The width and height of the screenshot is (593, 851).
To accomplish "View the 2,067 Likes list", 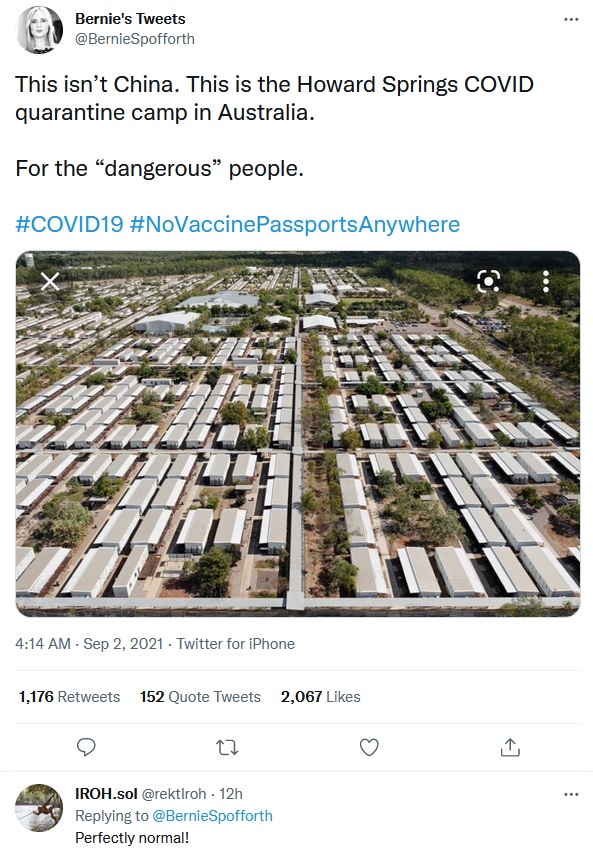I will coord(321,696).
